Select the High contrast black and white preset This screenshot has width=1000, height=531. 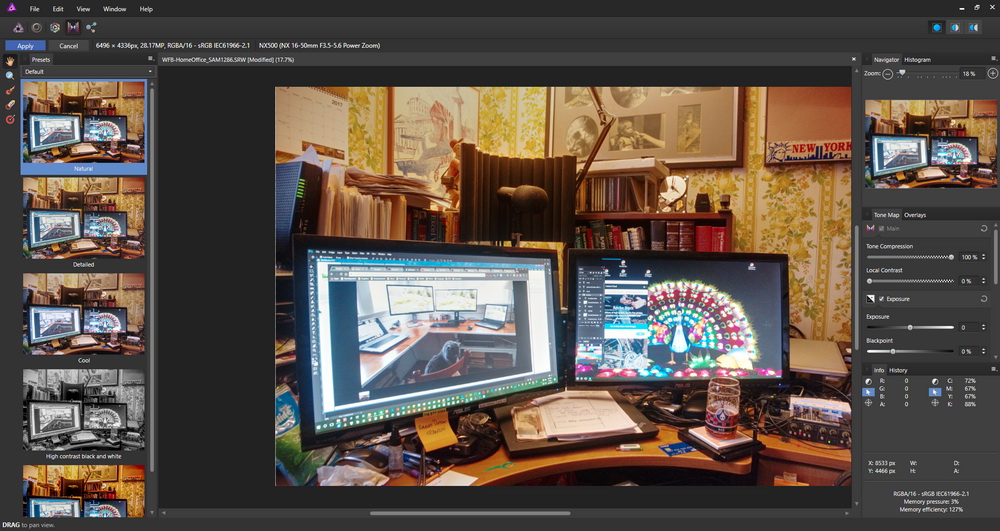pyautogui.click(x=84, y=410)
